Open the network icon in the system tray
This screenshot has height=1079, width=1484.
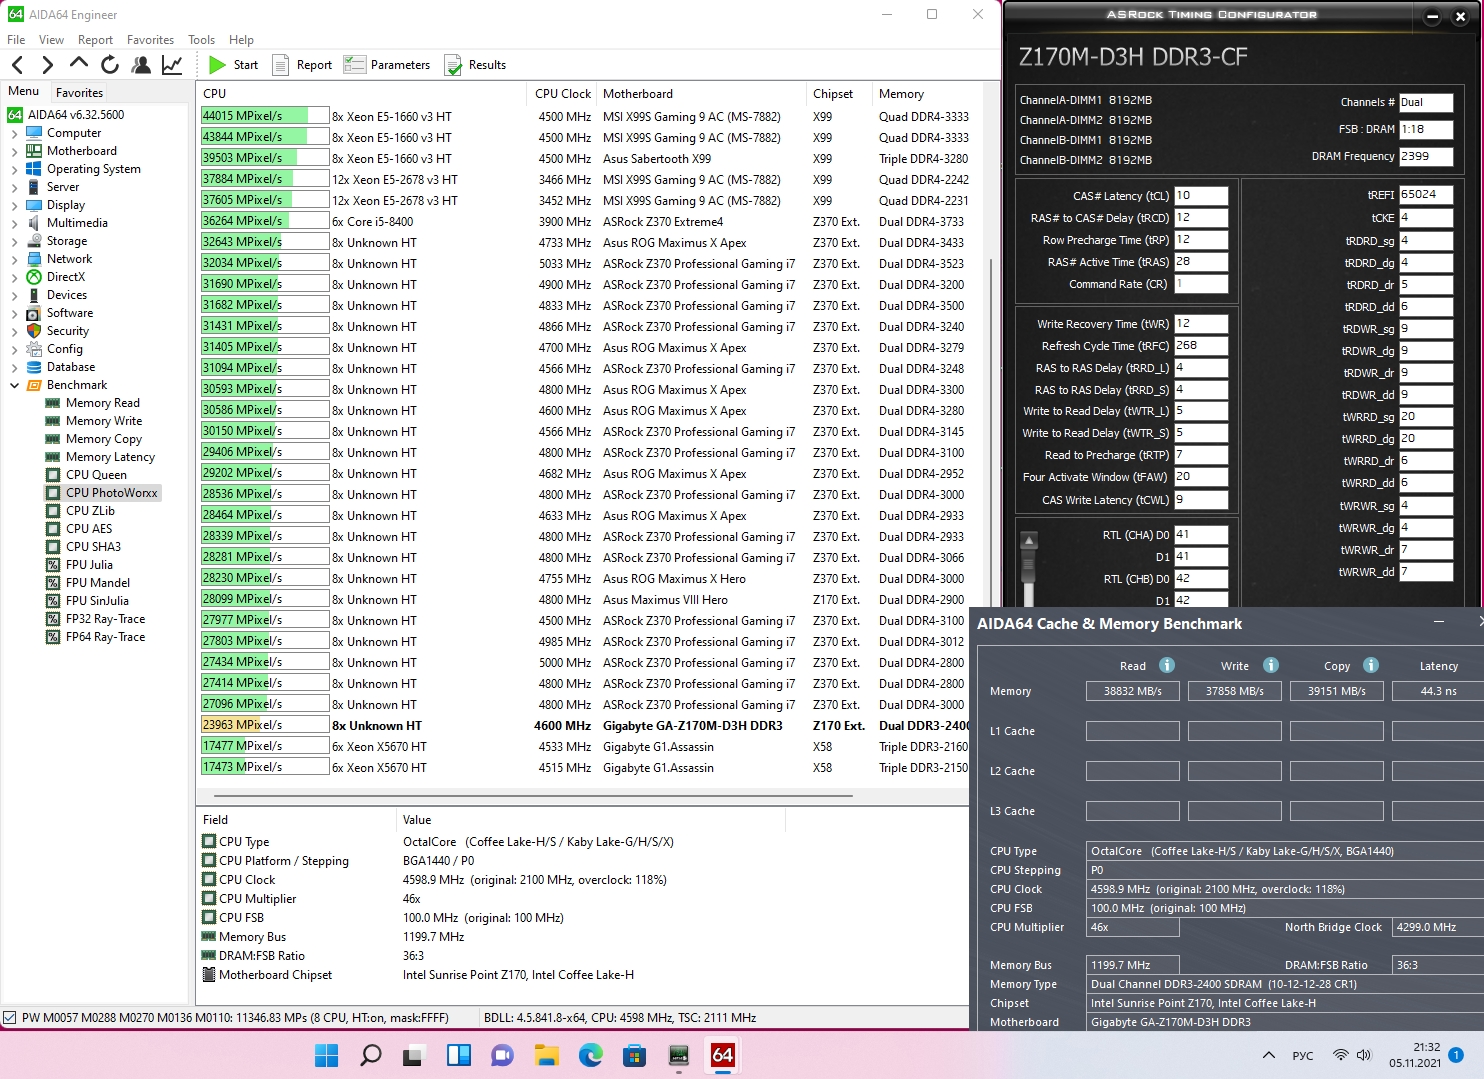coord(1341,1055)
